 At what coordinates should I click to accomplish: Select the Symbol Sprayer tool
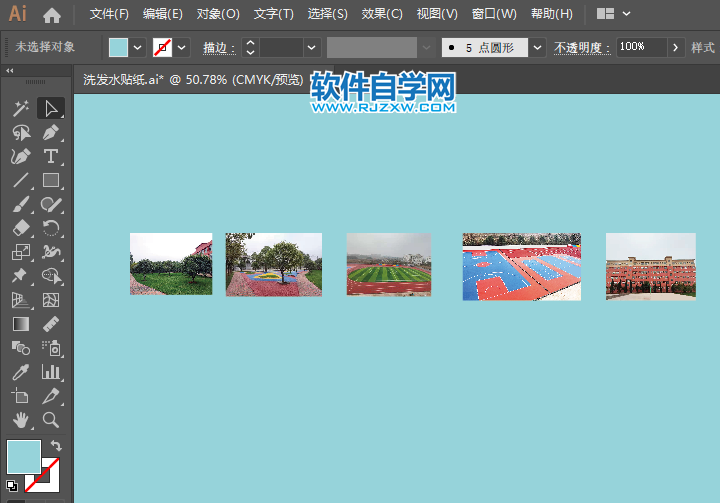(51, 348)
